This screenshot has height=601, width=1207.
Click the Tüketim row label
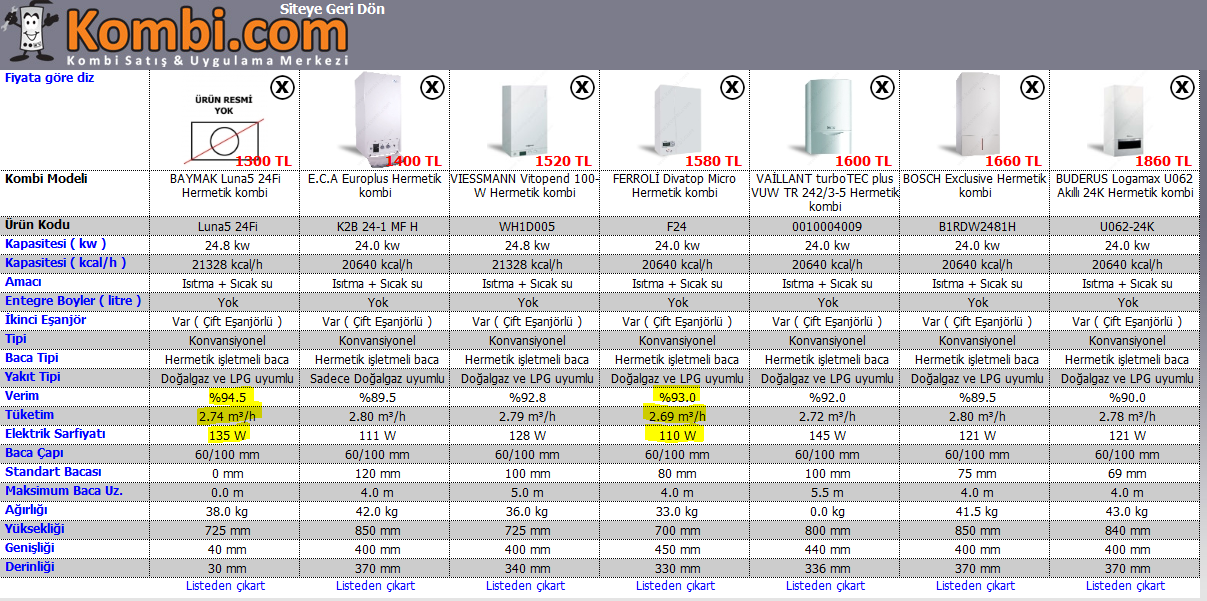point(32,415)
